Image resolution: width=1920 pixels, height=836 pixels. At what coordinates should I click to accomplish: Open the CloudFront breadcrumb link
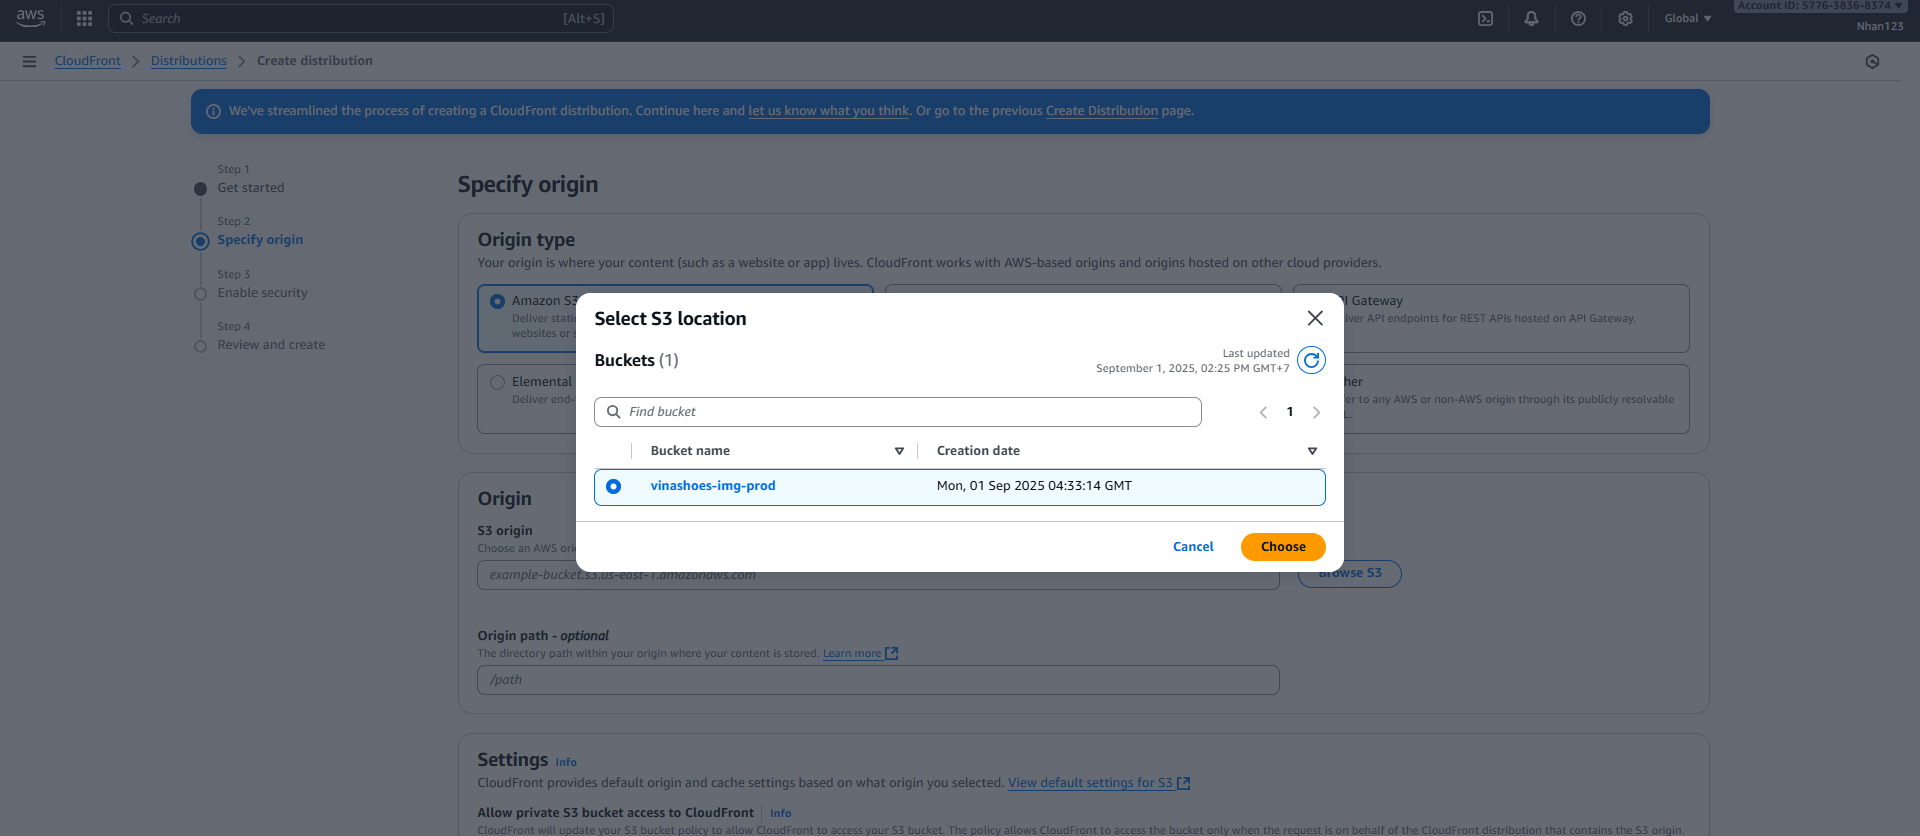[87, 60]
